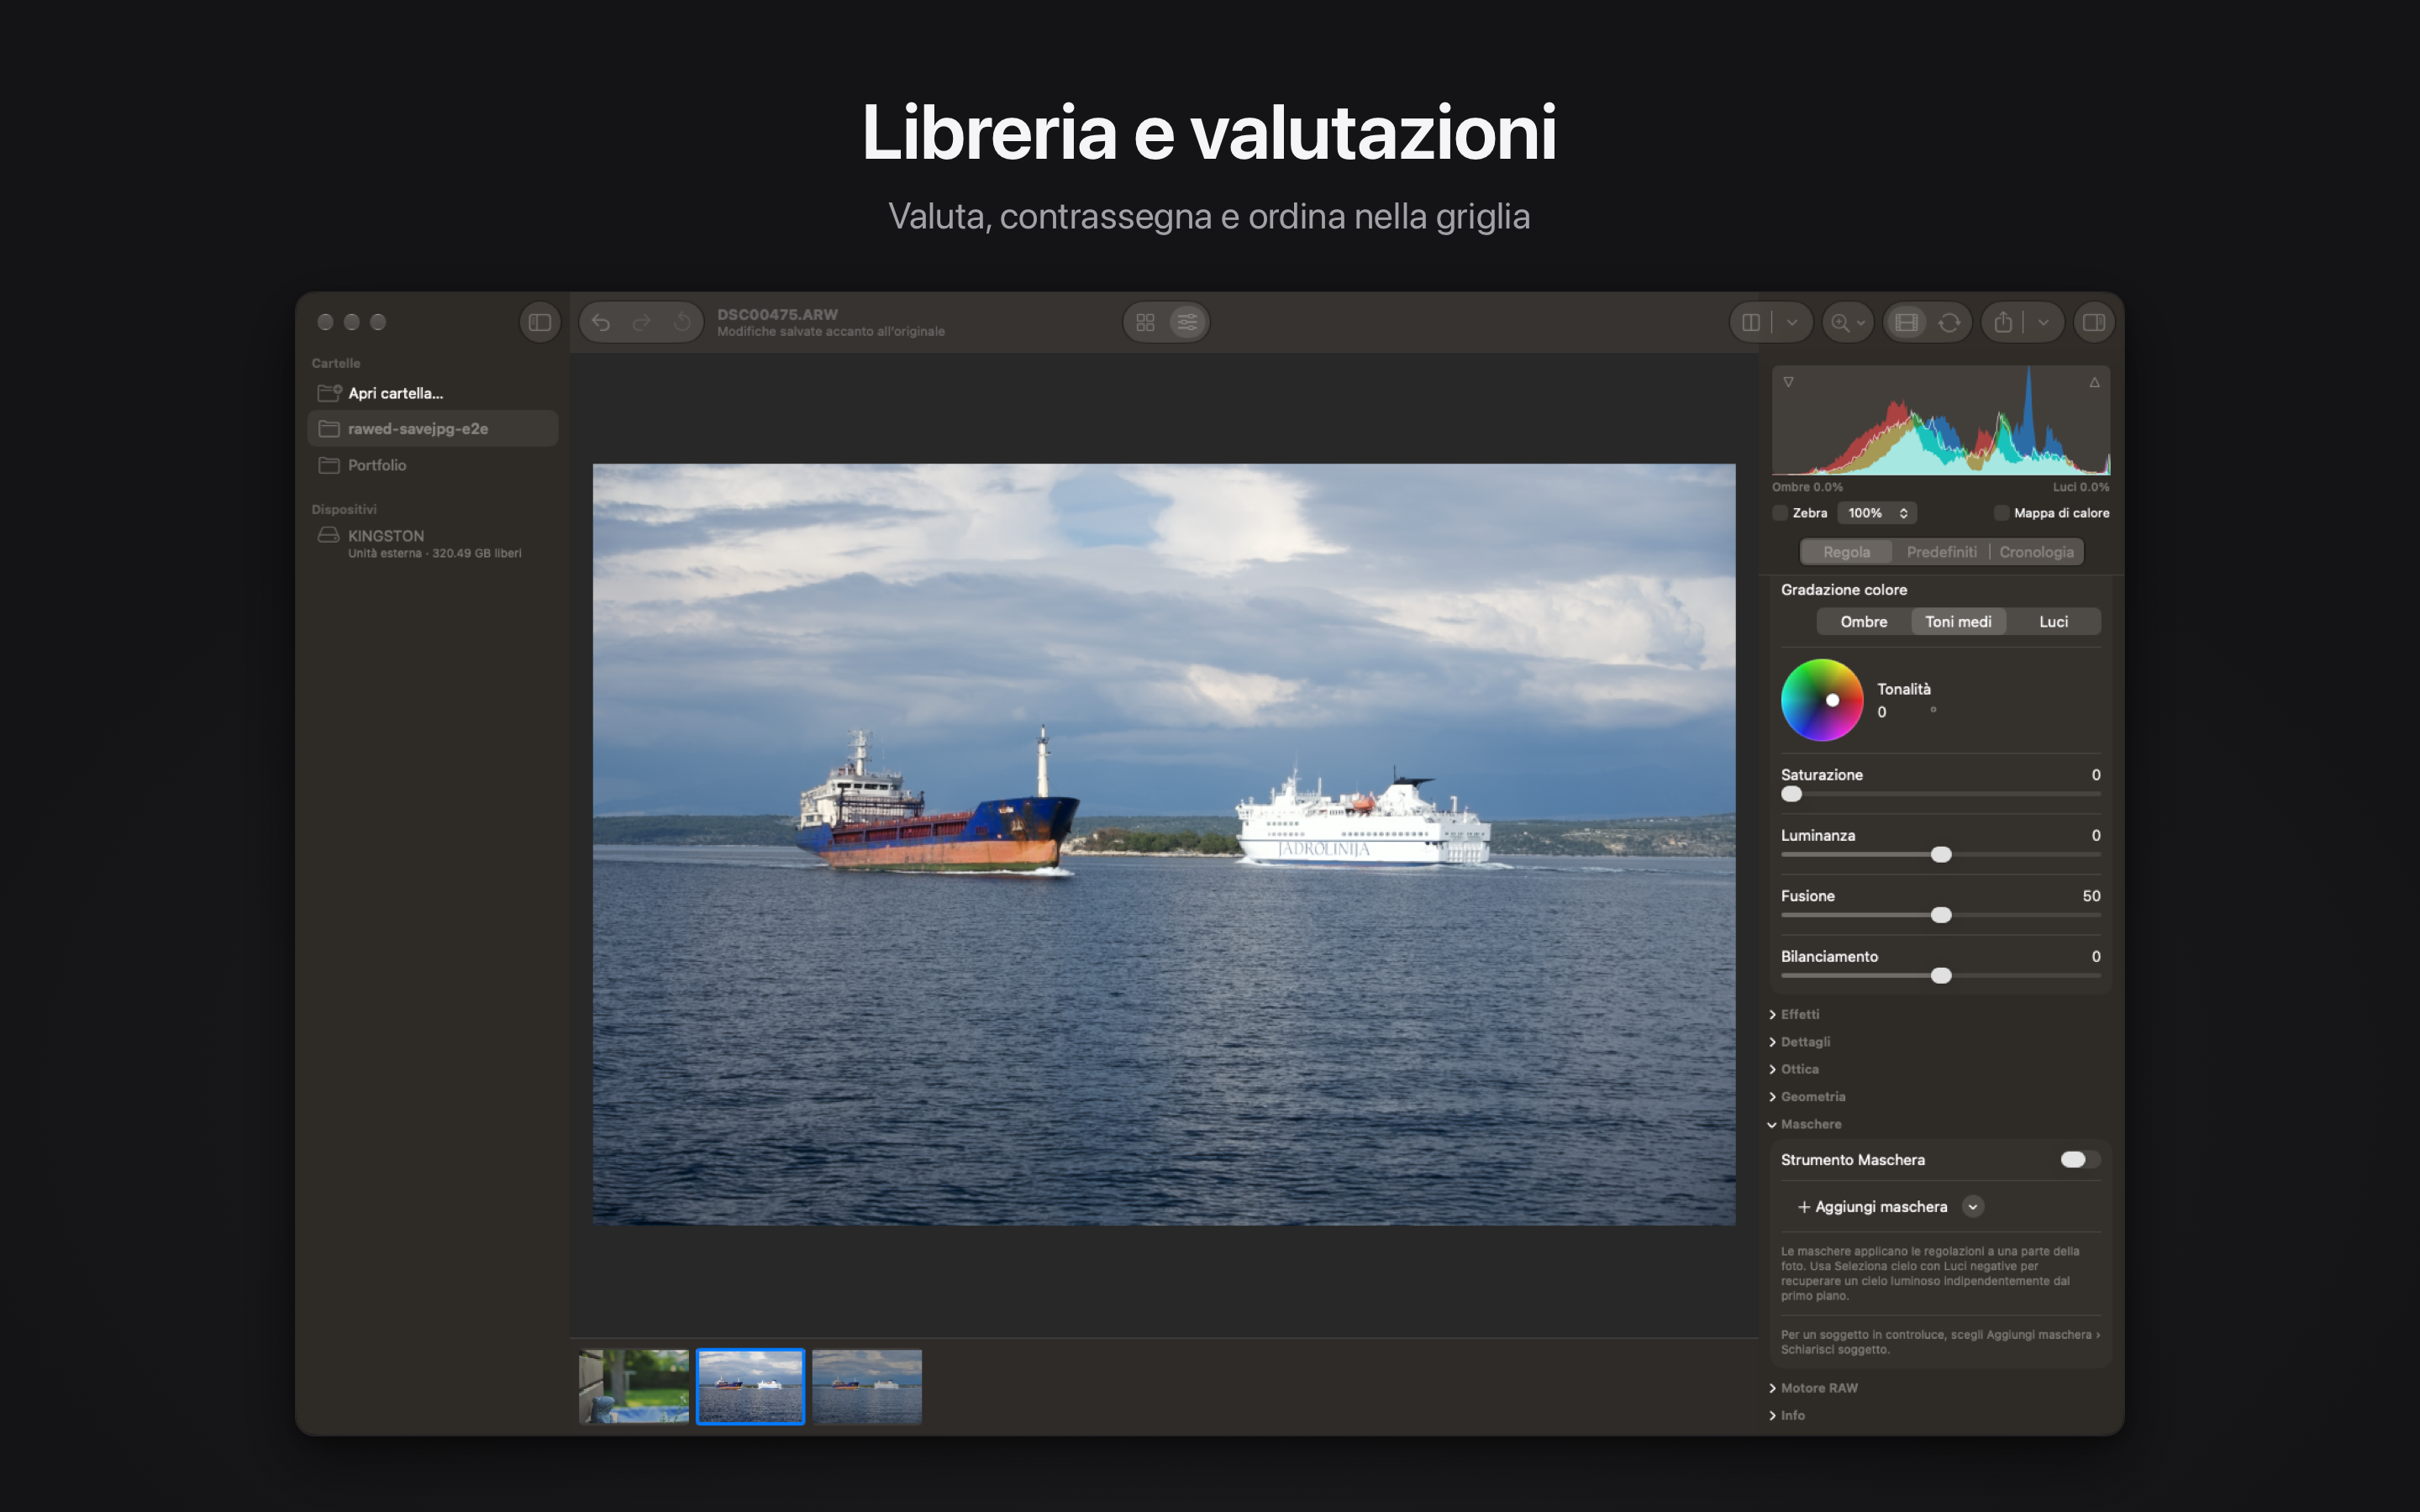Select Toni medi in color grading segments
This screenshot has height=1512, width=2420.
[1958, 622]
